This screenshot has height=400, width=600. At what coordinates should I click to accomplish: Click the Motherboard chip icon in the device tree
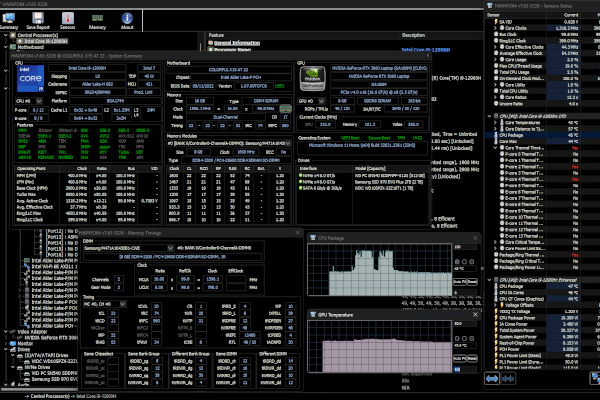(13, 47)
